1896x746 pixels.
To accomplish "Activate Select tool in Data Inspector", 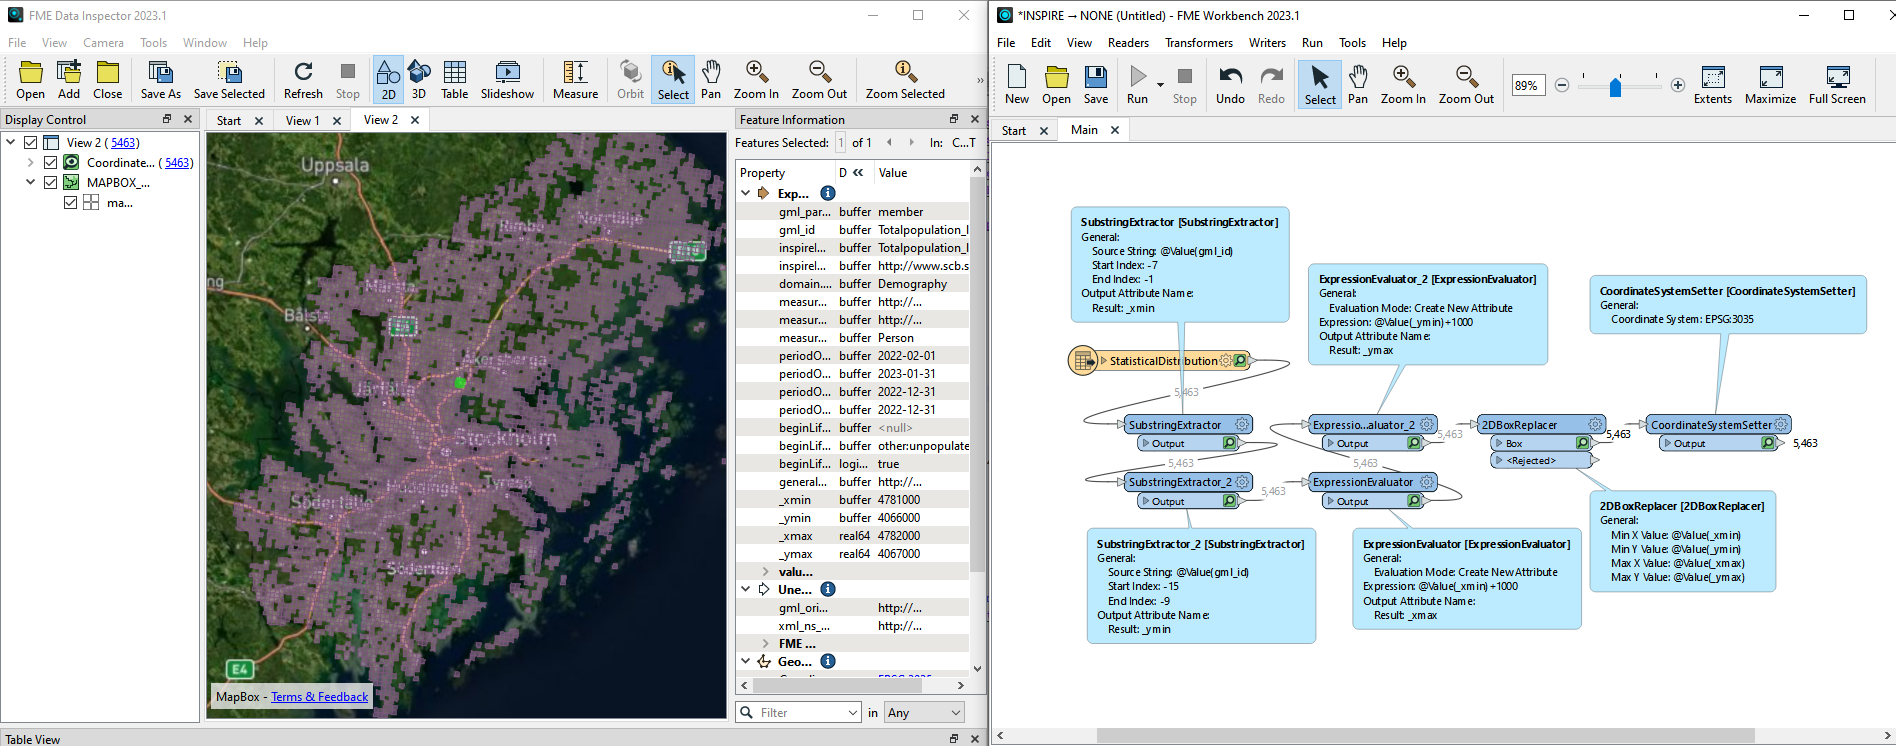I will click(673, 80).
